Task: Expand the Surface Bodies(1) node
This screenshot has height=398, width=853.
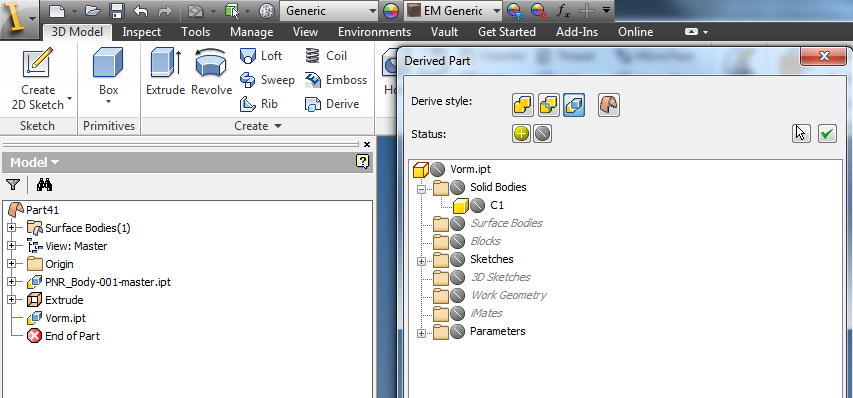Action: (x=12, y=228)
